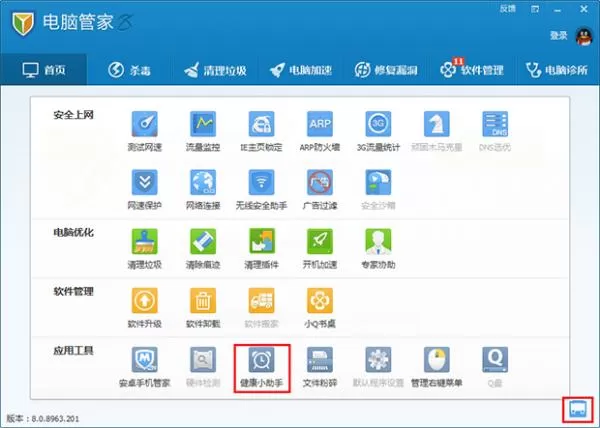Switch to the 首页 tab
Viewport: 600px width, 428px height.
(44, 70)
